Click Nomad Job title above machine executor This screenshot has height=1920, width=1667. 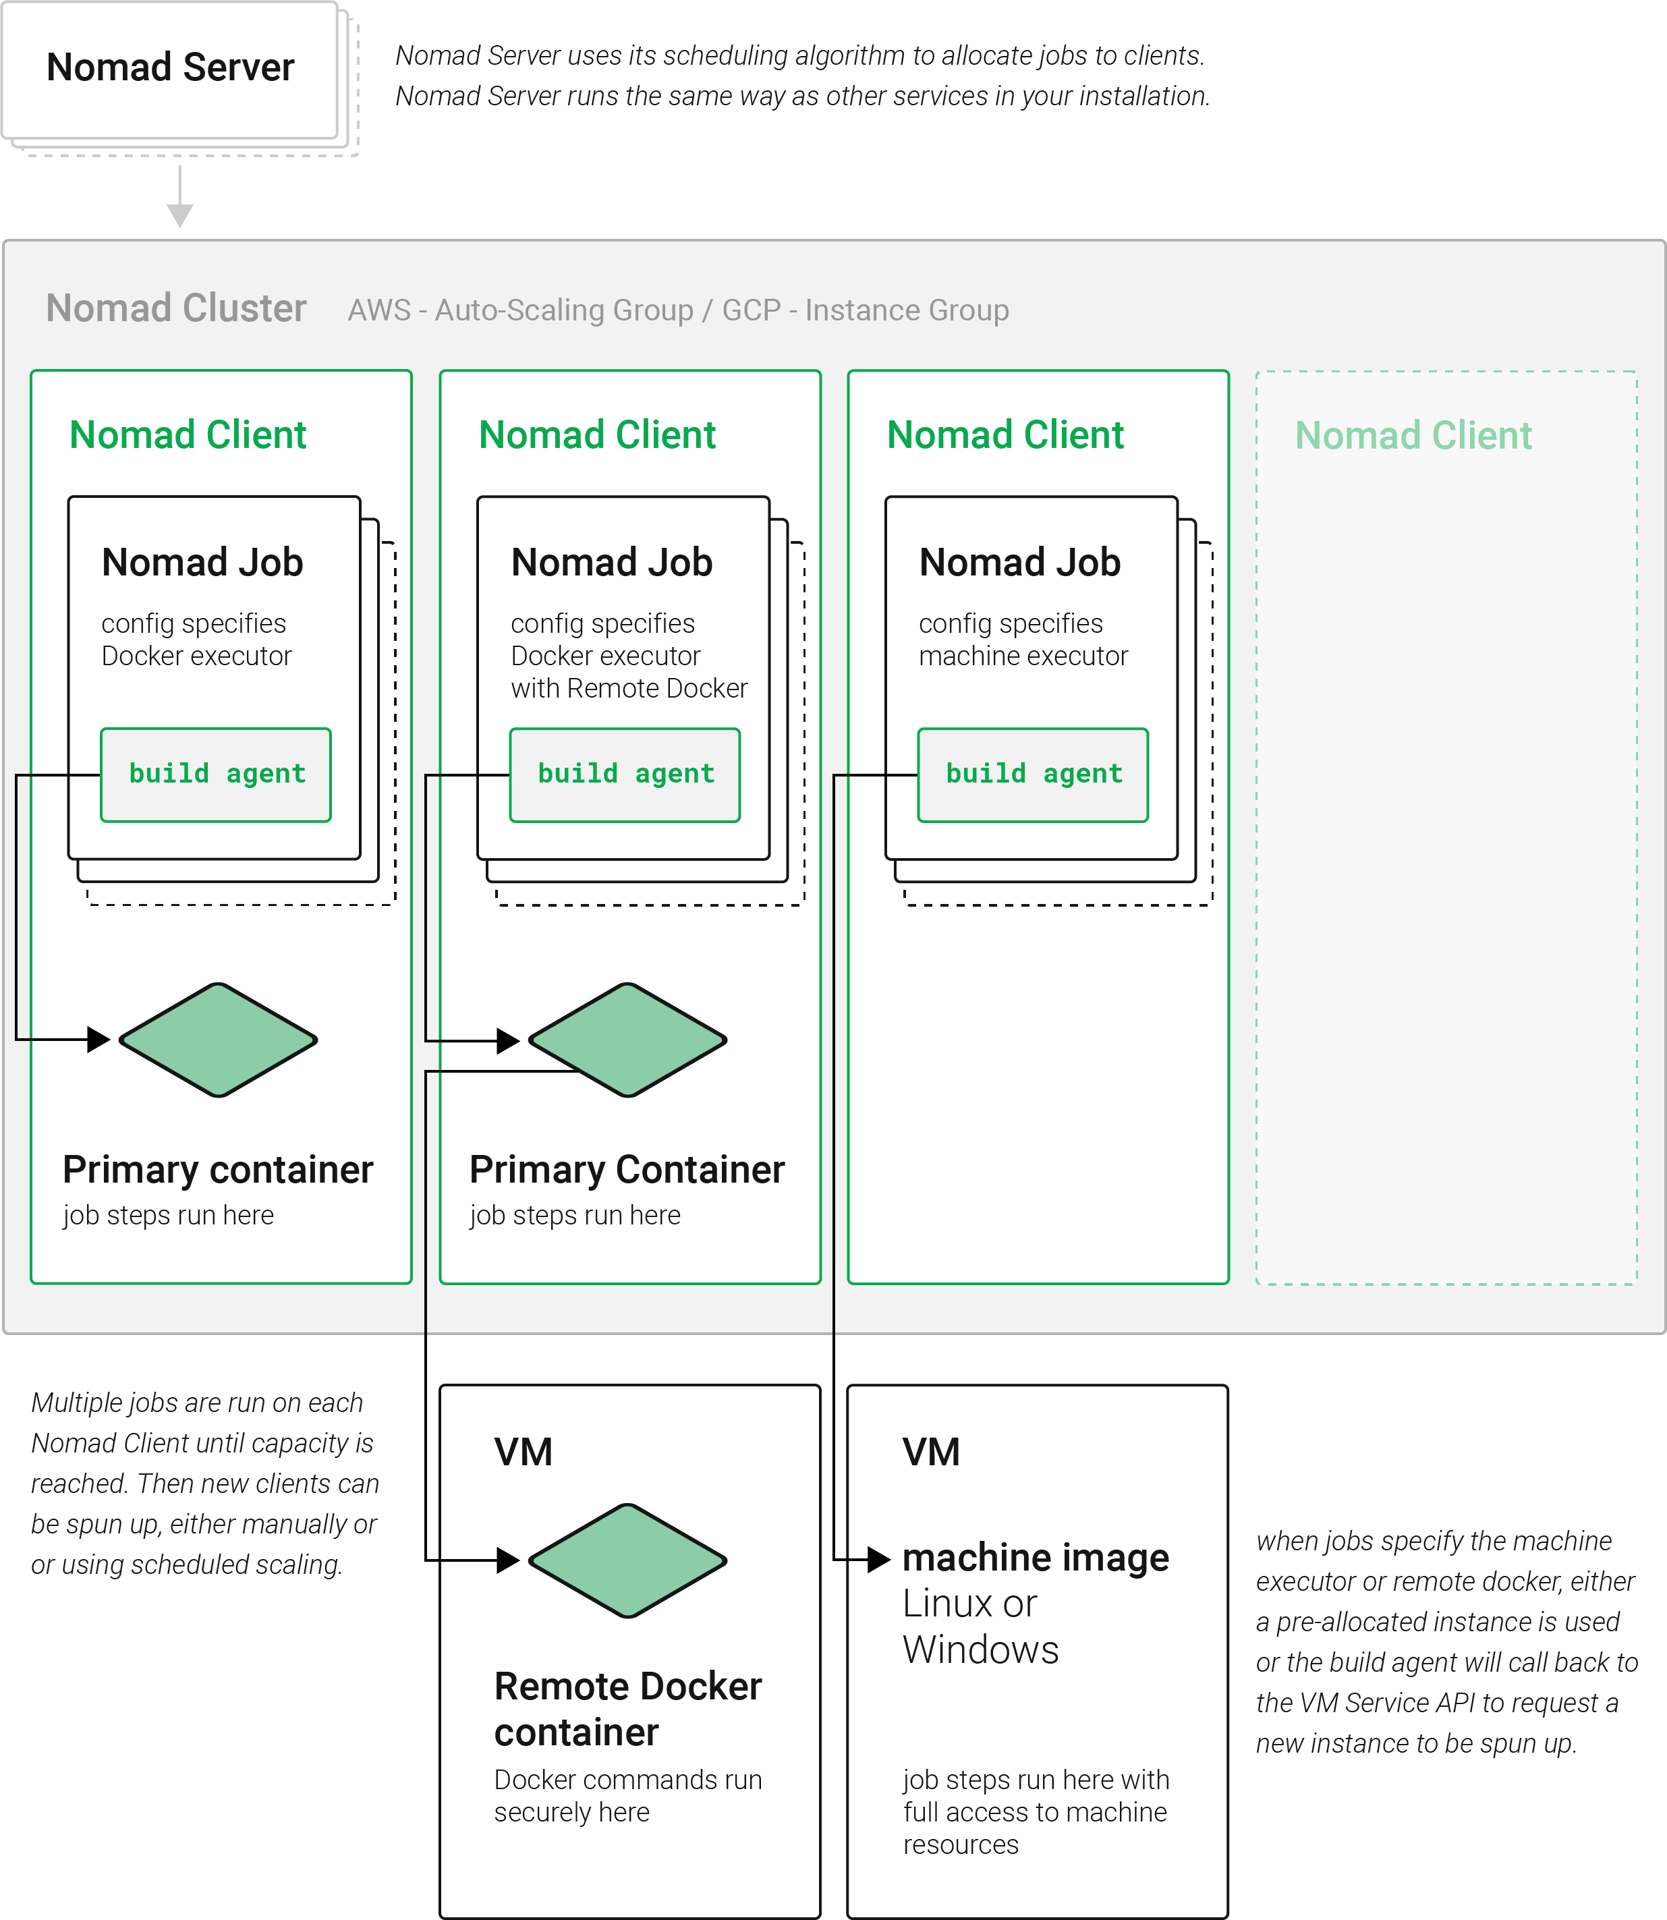pyautogui.click(x=1020, y=562)
